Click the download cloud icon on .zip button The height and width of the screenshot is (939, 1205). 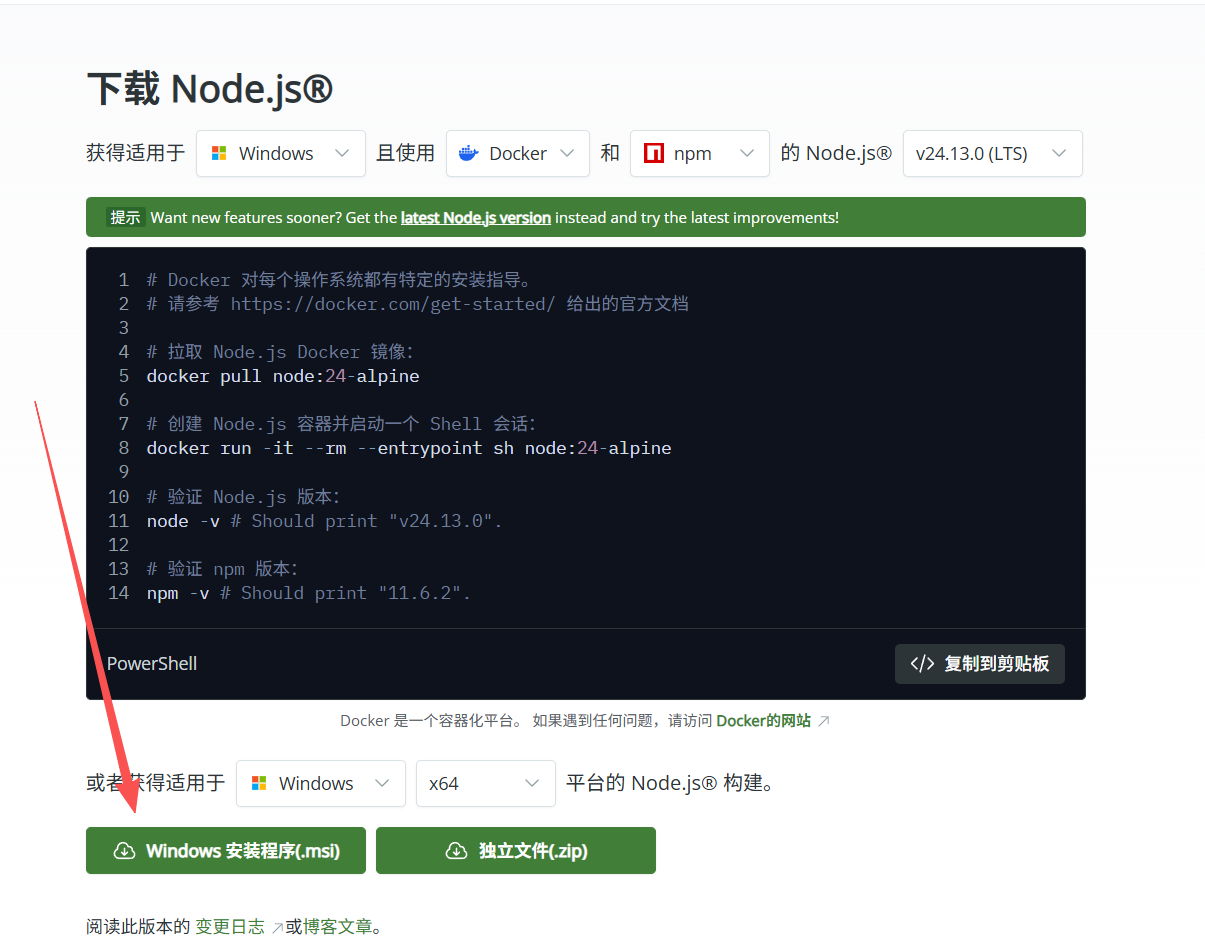point(457,851)
